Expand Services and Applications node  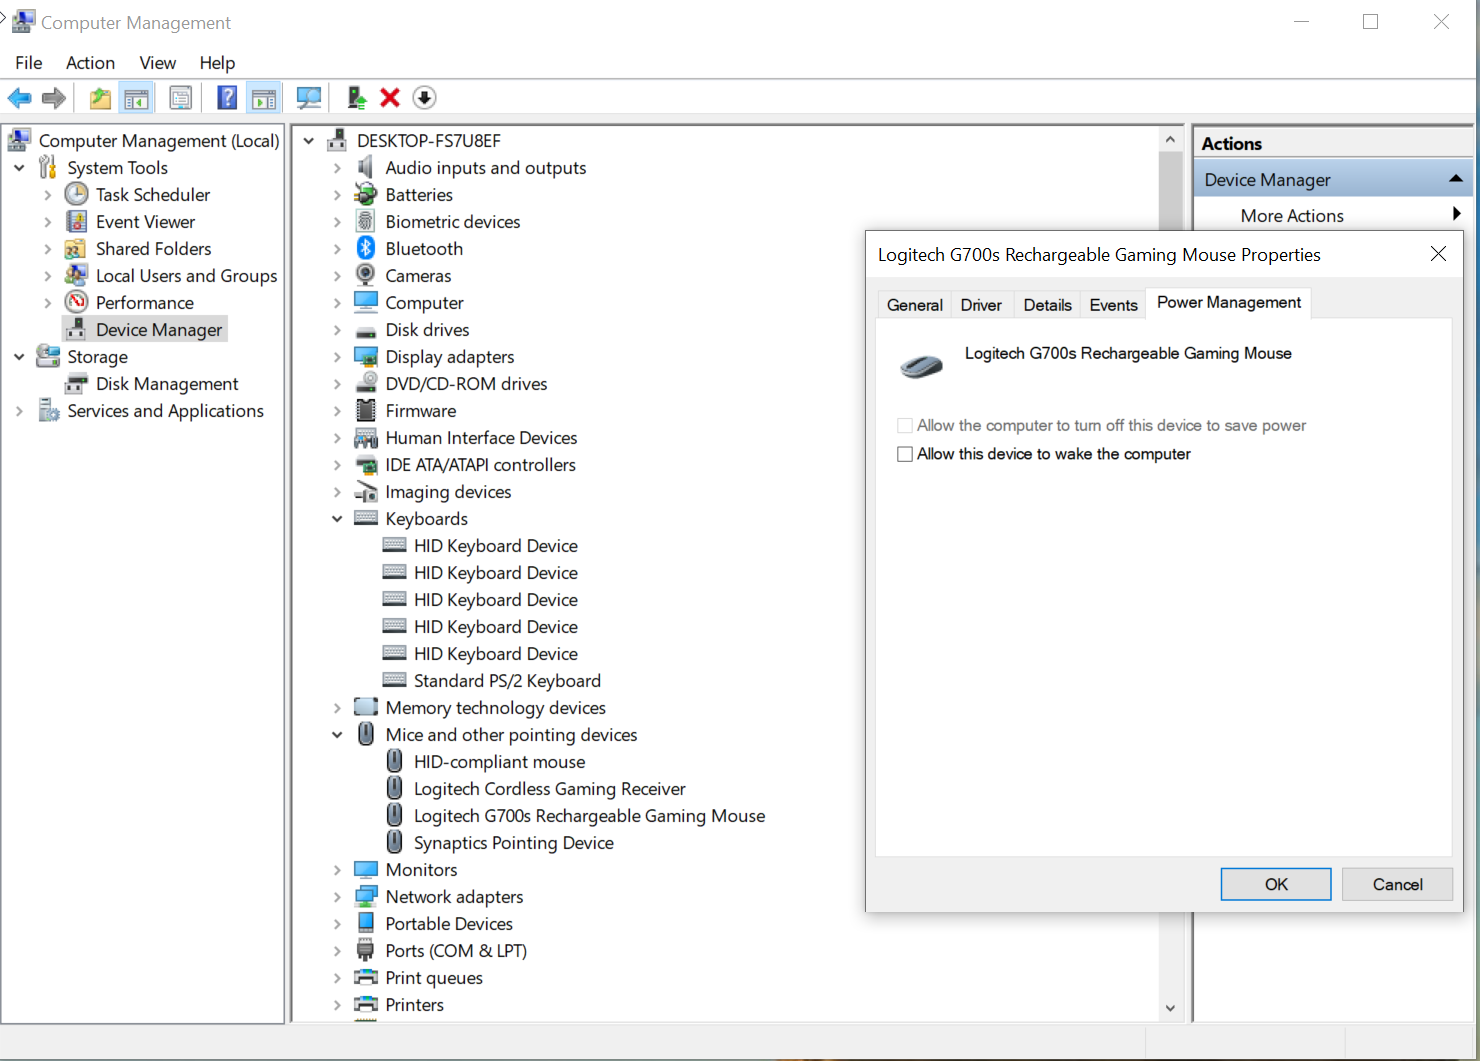19,410
